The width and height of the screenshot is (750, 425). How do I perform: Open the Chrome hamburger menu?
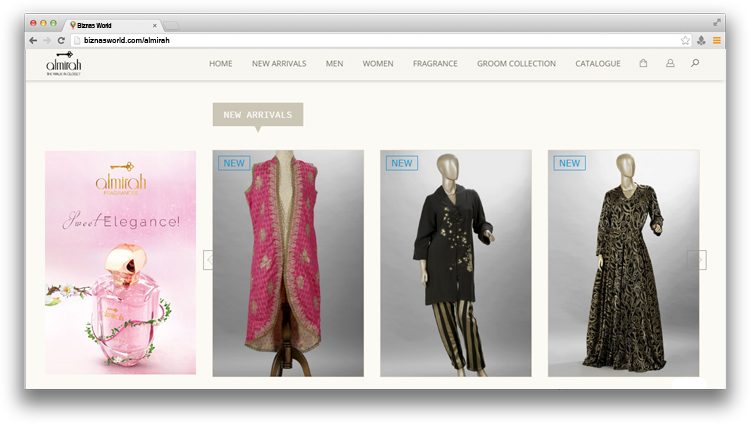click(717, 41)
